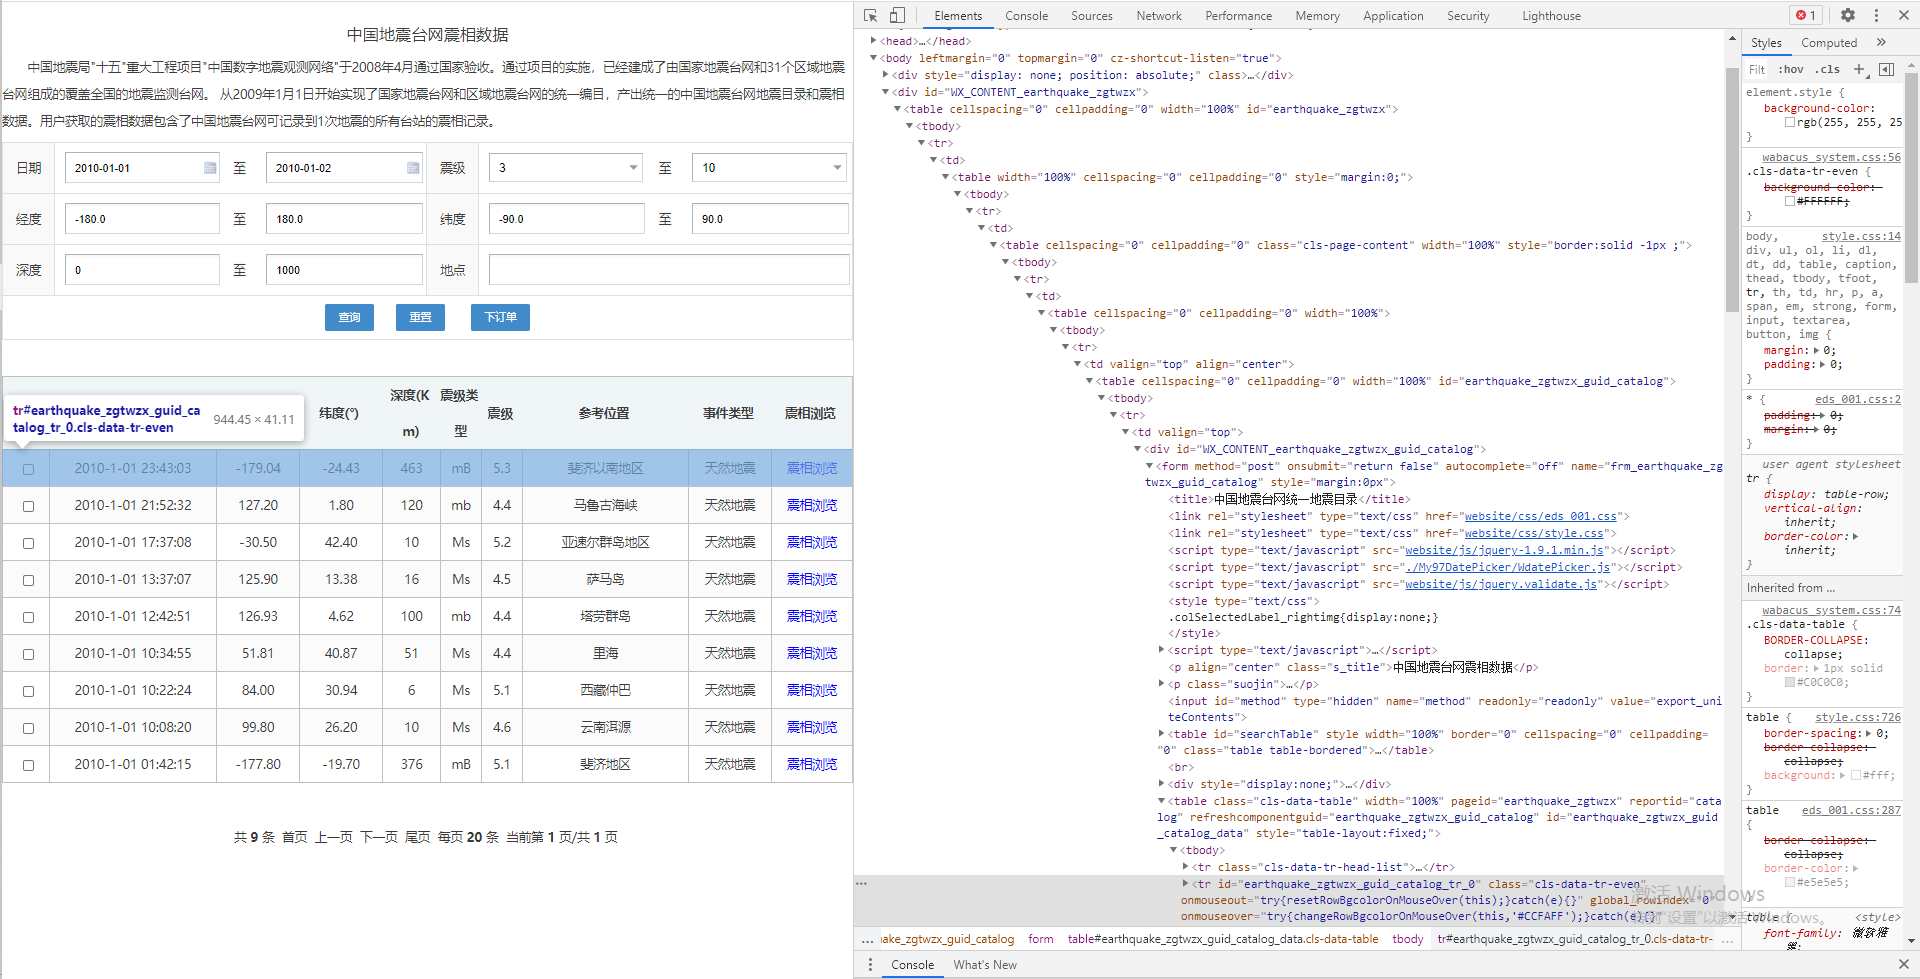Click the empty 地点 location input field
This screenshot has width=1920, height=979.
pos(669,270)
